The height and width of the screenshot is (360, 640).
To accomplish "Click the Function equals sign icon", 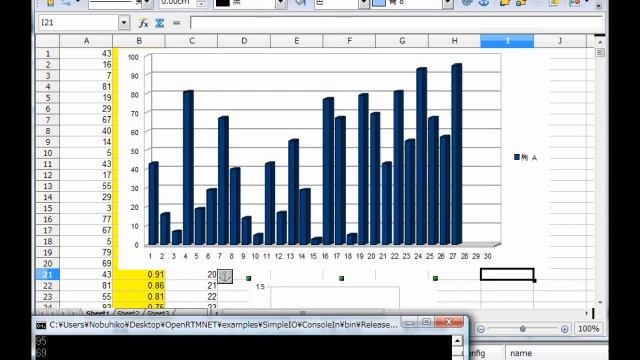I will tap(176, 23).
